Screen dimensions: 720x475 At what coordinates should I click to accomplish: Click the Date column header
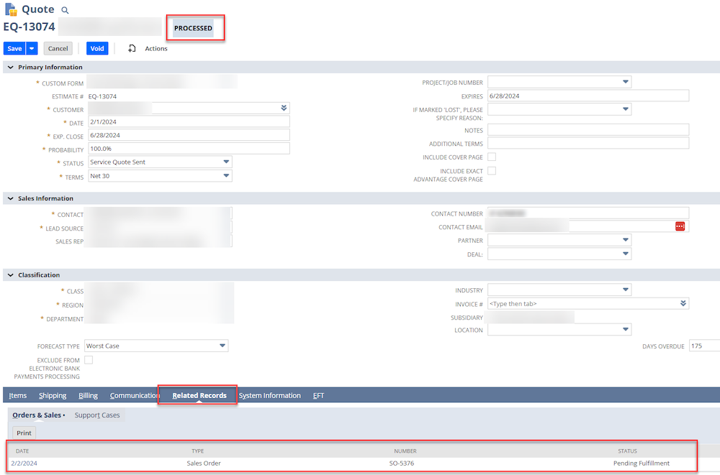(x=22, y=451)
